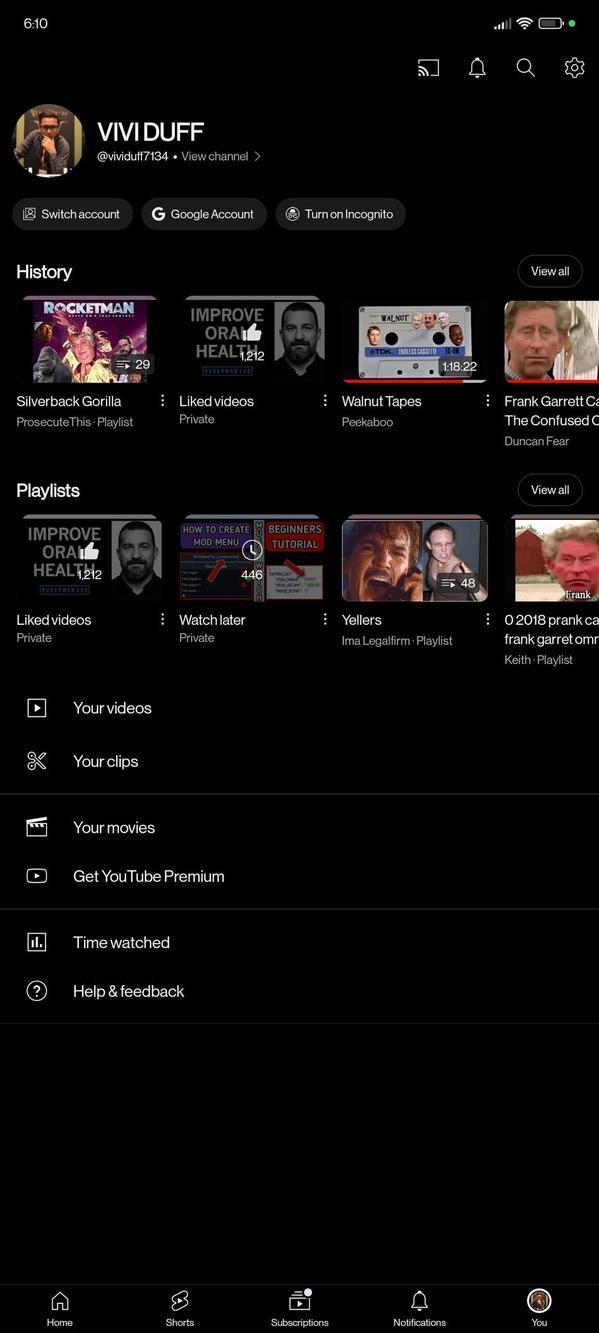
Task: View all Playlists
Action: point(550,490)
